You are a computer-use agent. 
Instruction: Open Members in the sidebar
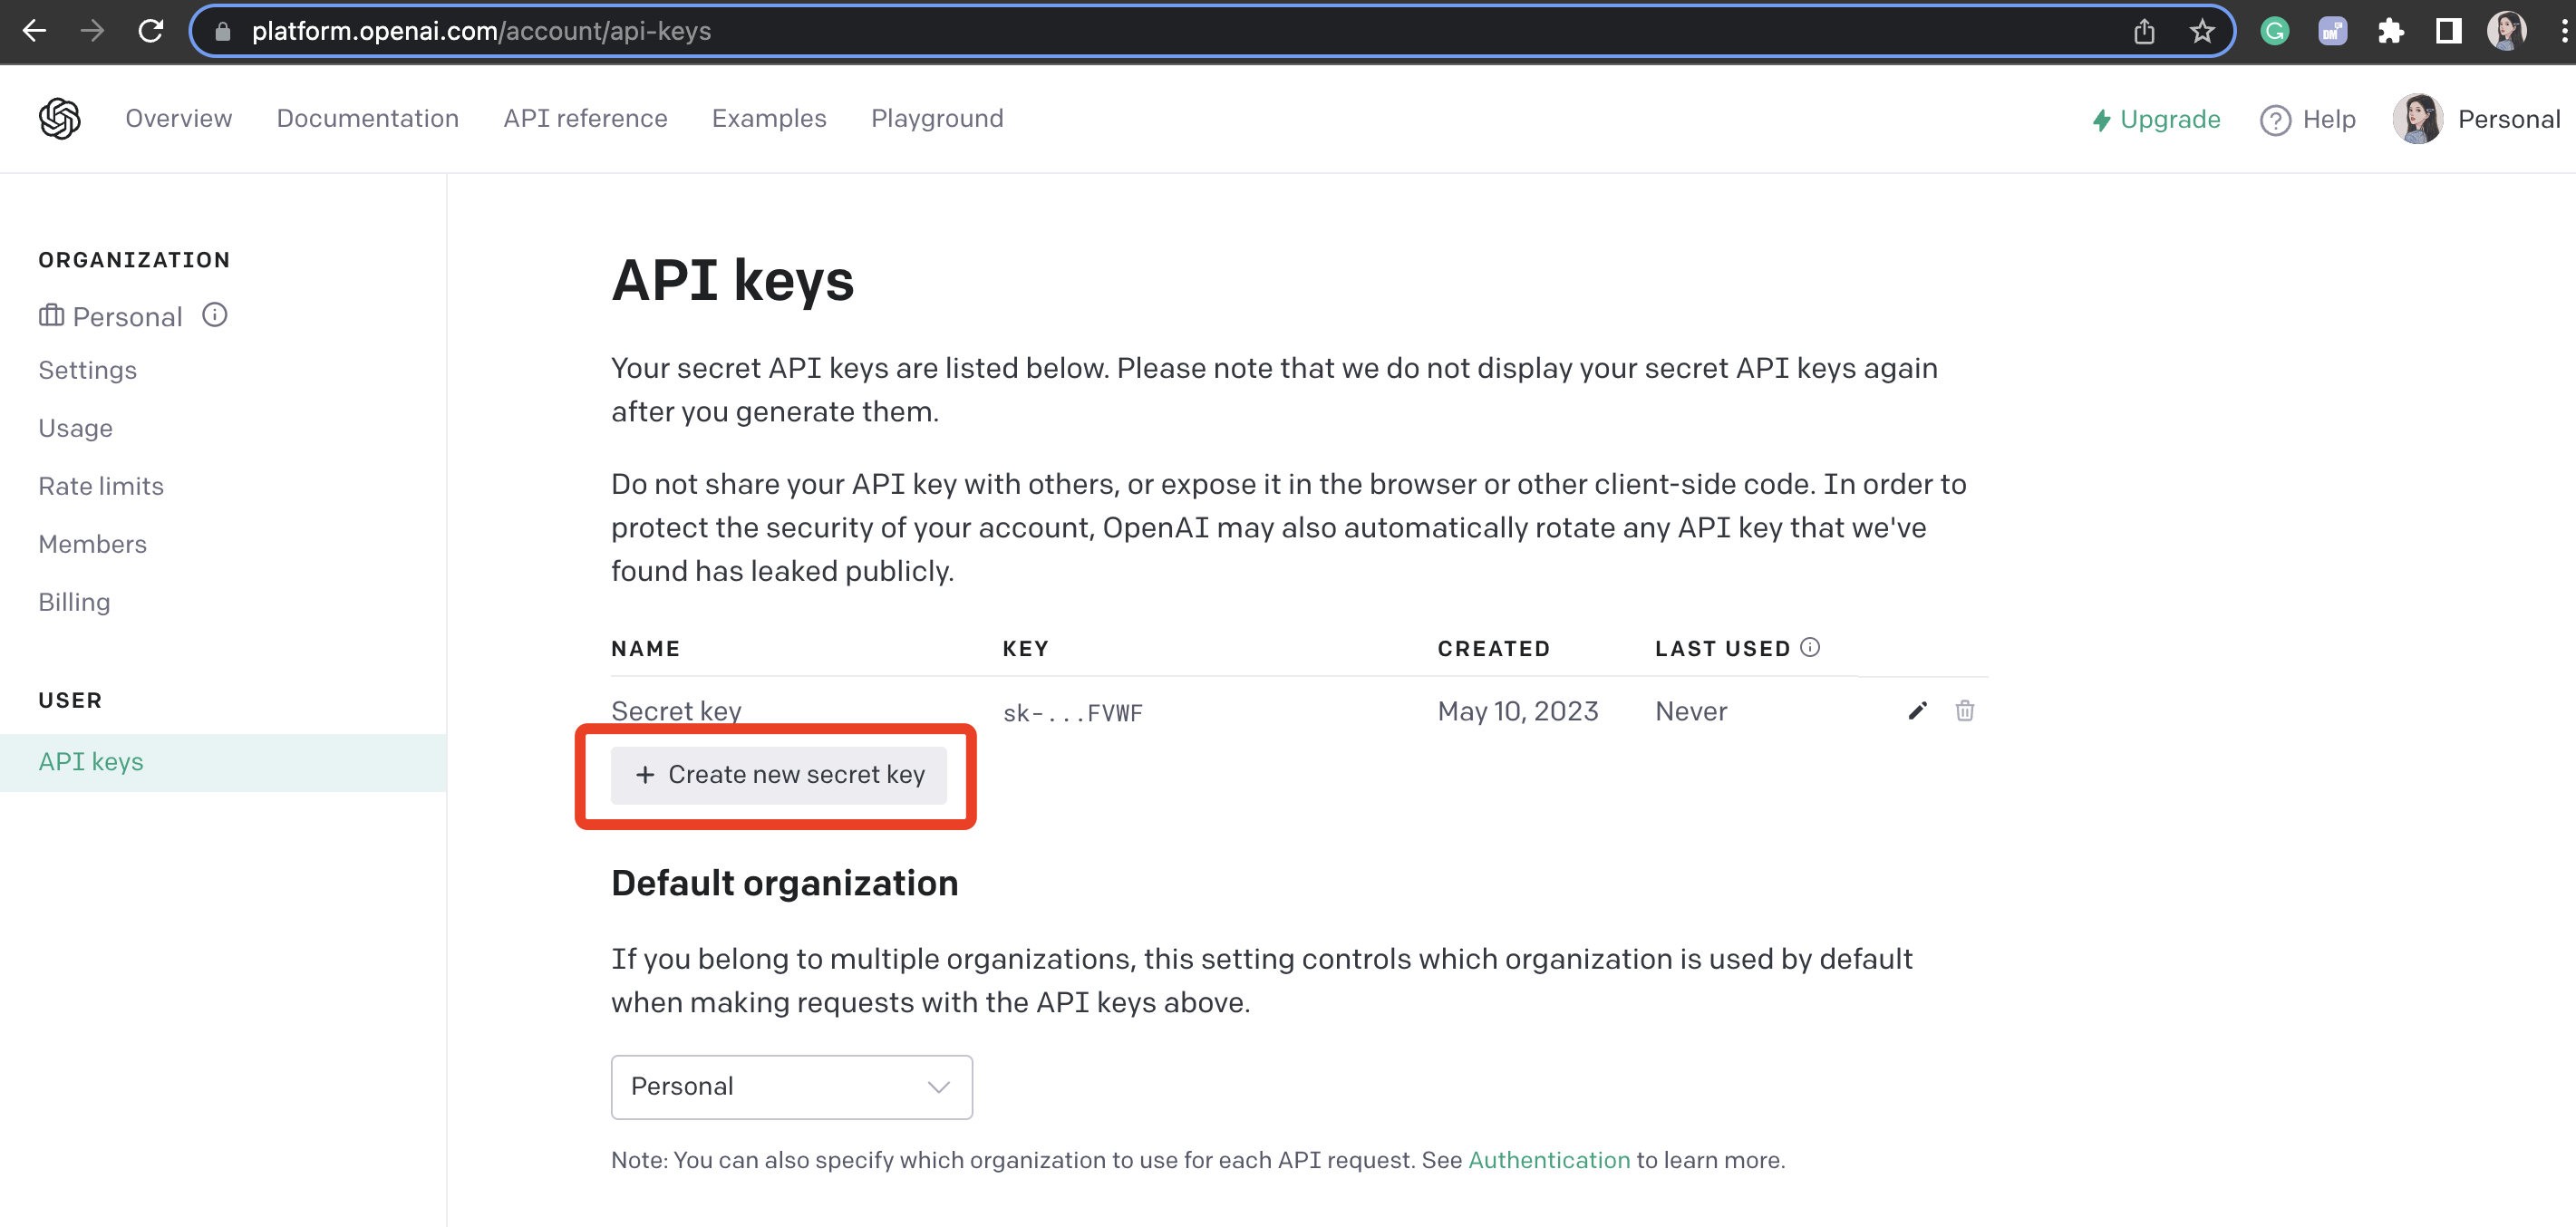[x=92, y=544]
